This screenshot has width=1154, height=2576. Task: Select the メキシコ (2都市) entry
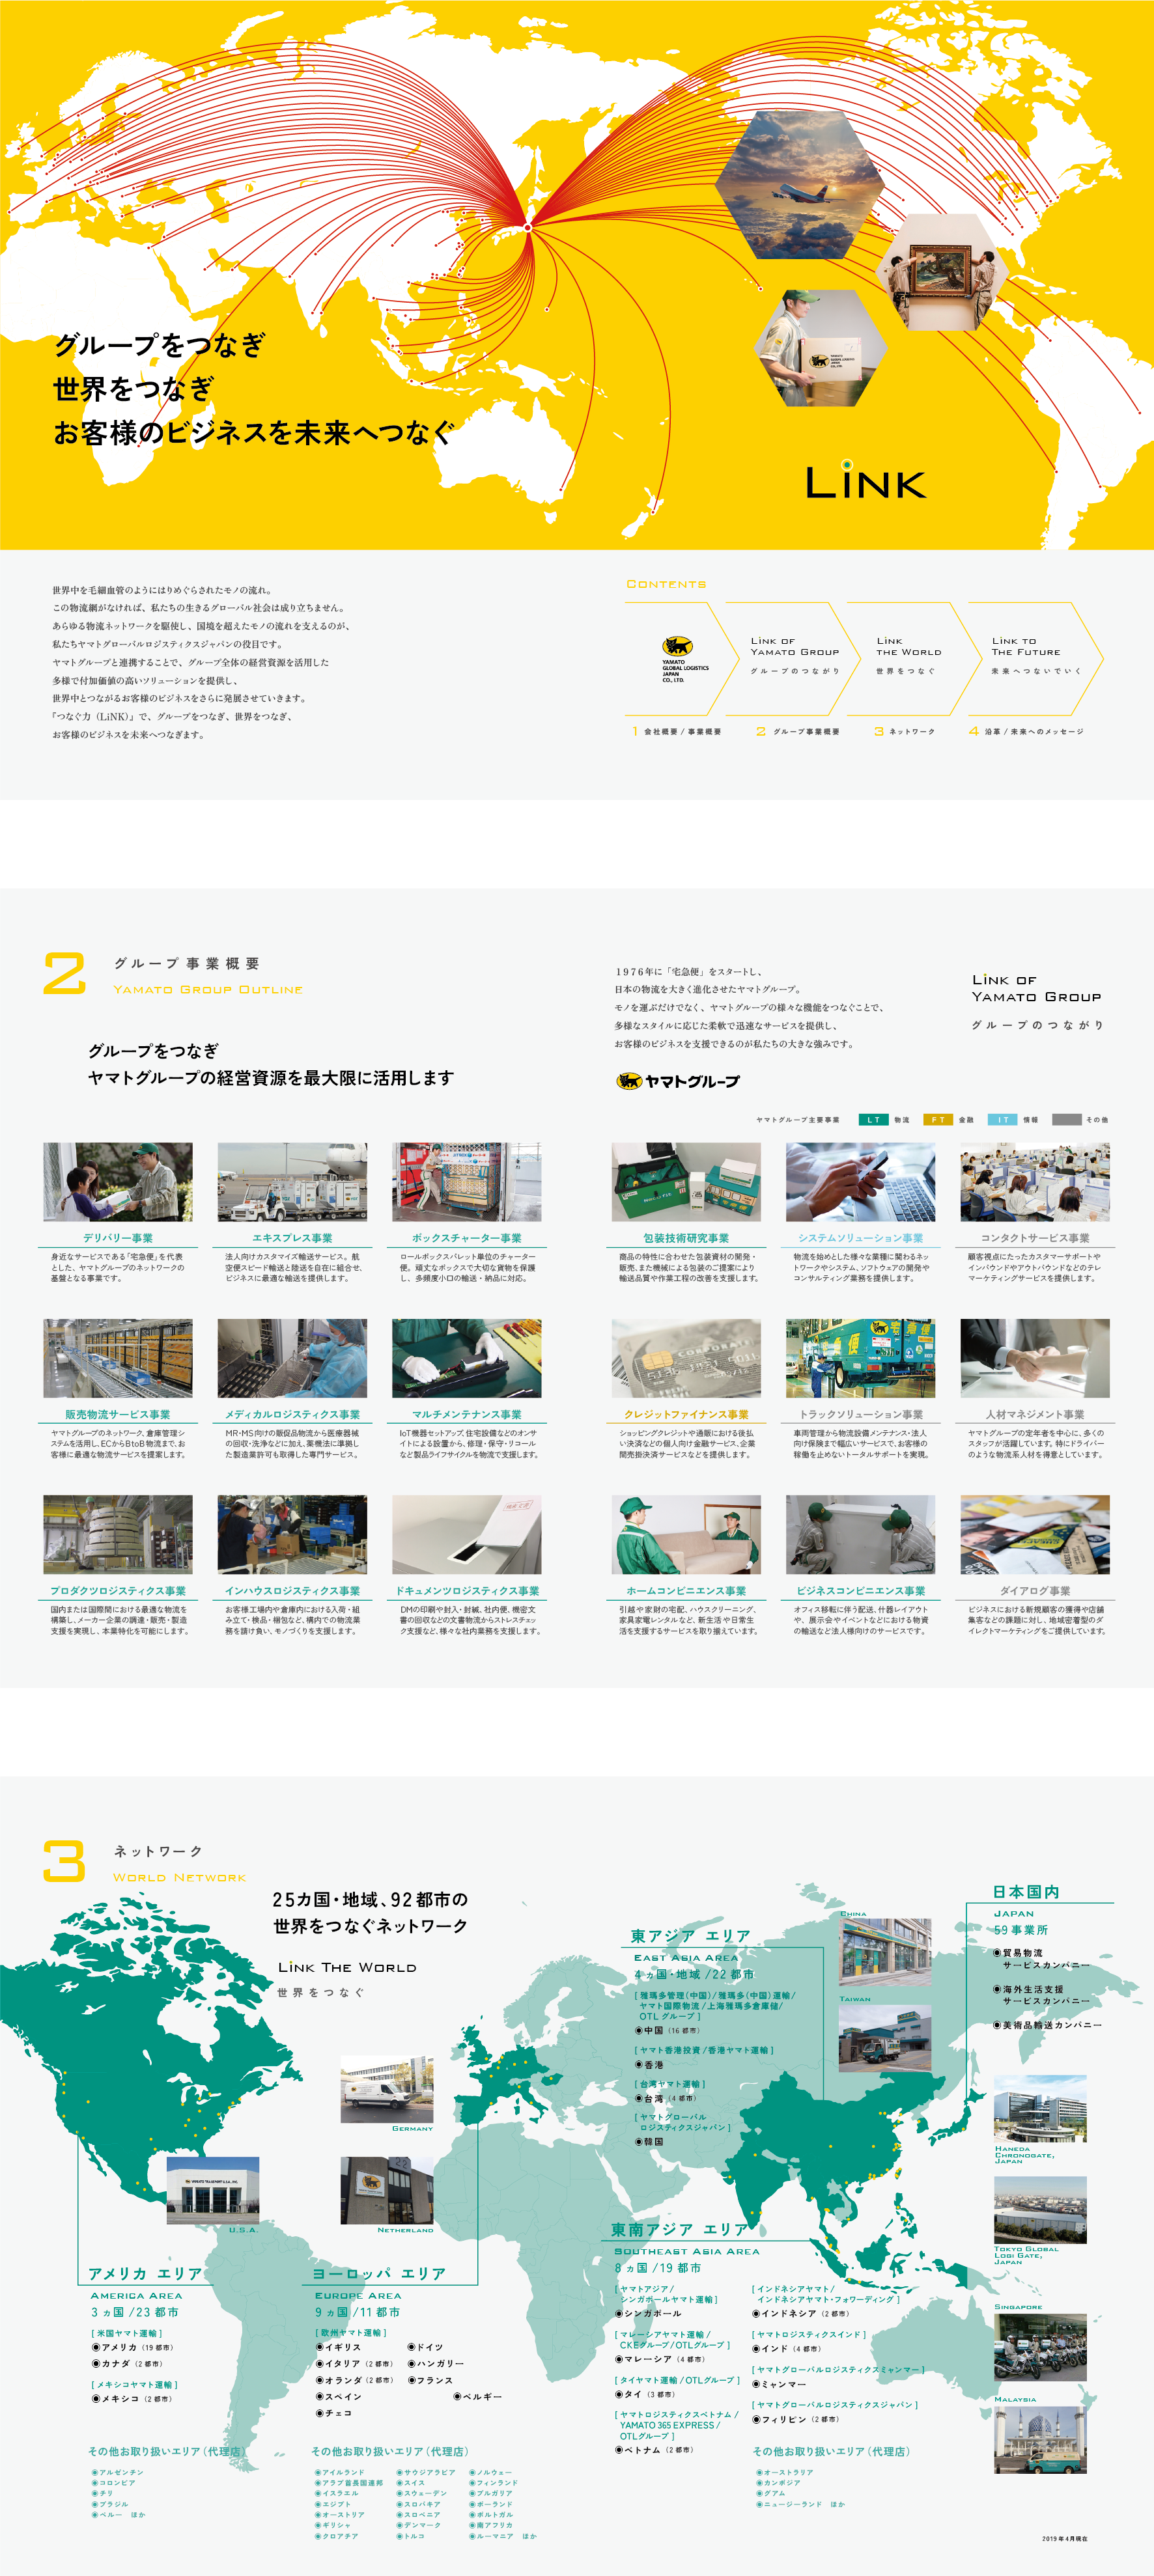click(132, 2398)
